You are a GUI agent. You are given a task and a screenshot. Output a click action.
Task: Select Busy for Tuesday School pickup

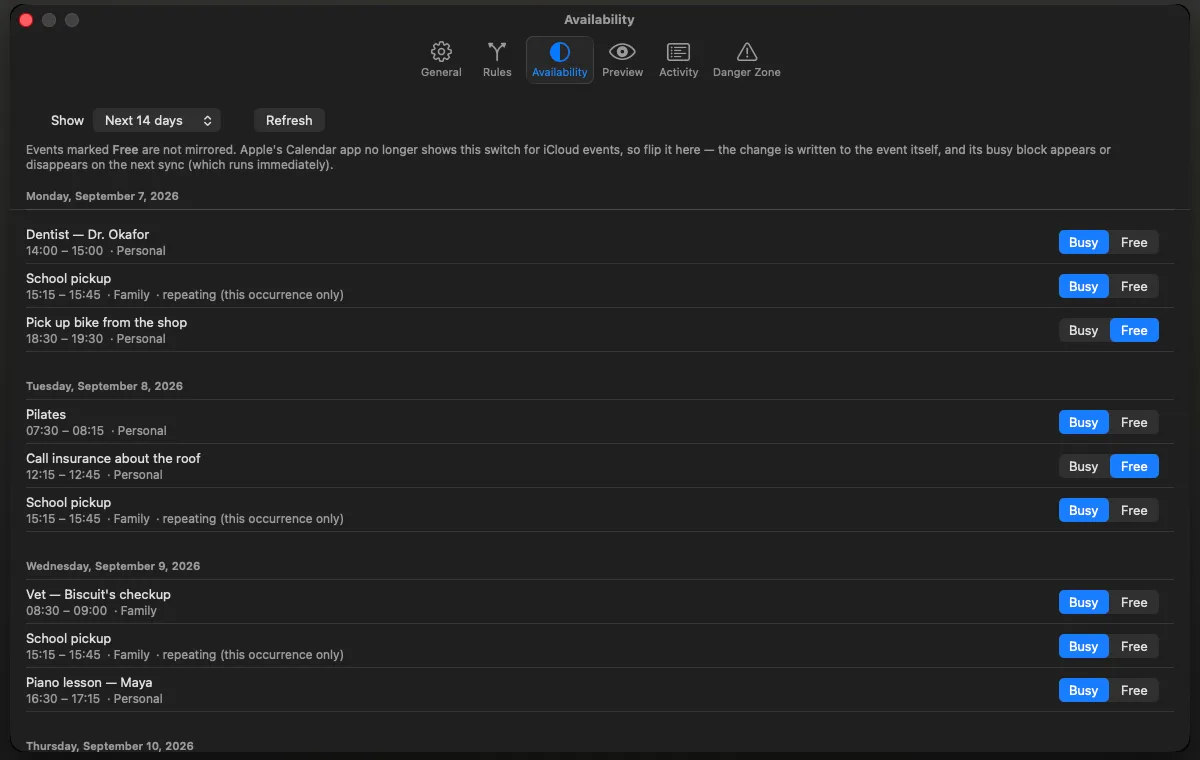pos(1084,510)
